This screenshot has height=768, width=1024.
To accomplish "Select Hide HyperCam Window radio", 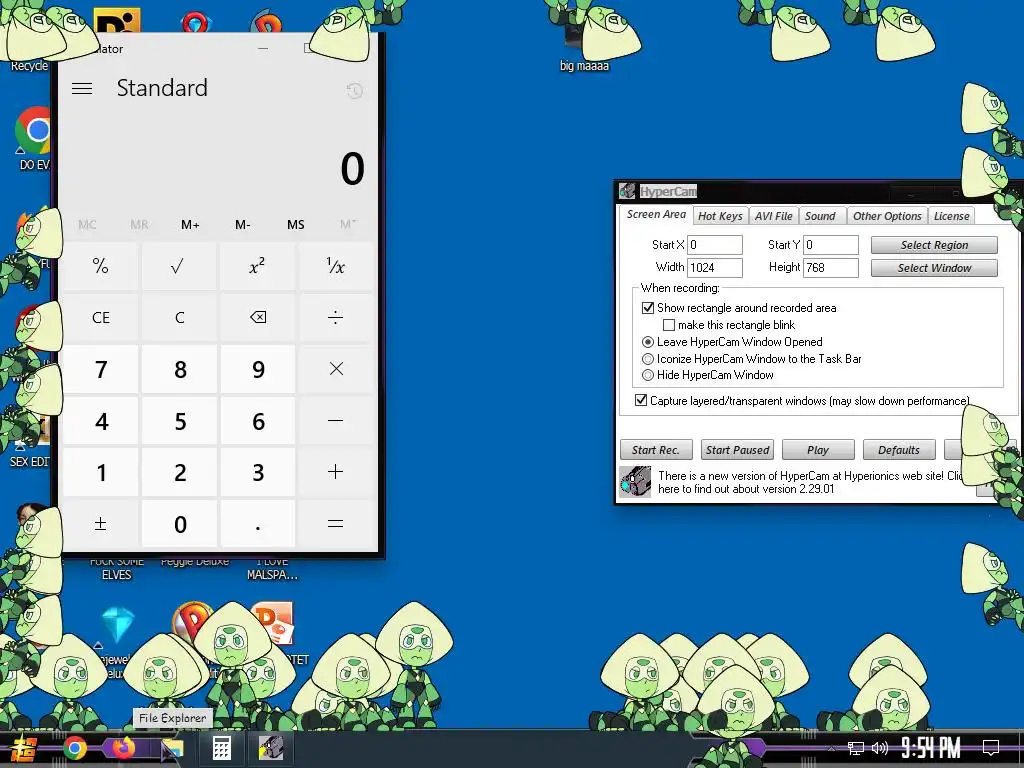I will pos(648,375).
